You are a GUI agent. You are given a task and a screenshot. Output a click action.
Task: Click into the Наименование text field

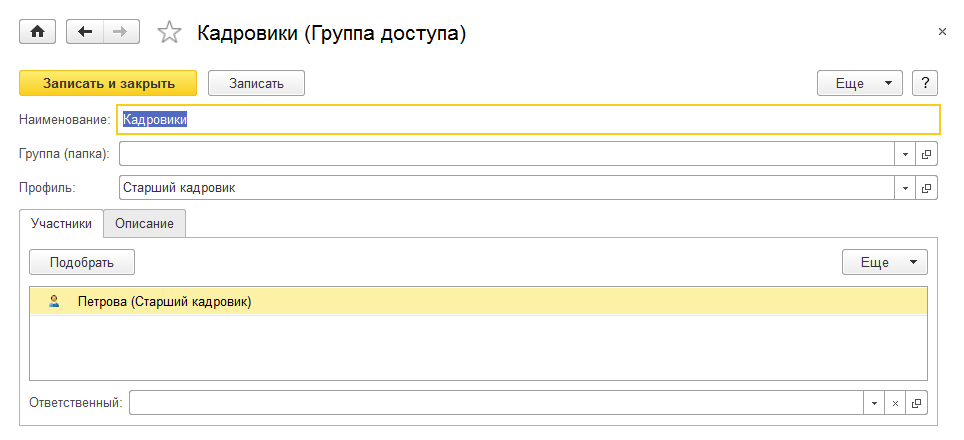(528, 120)
